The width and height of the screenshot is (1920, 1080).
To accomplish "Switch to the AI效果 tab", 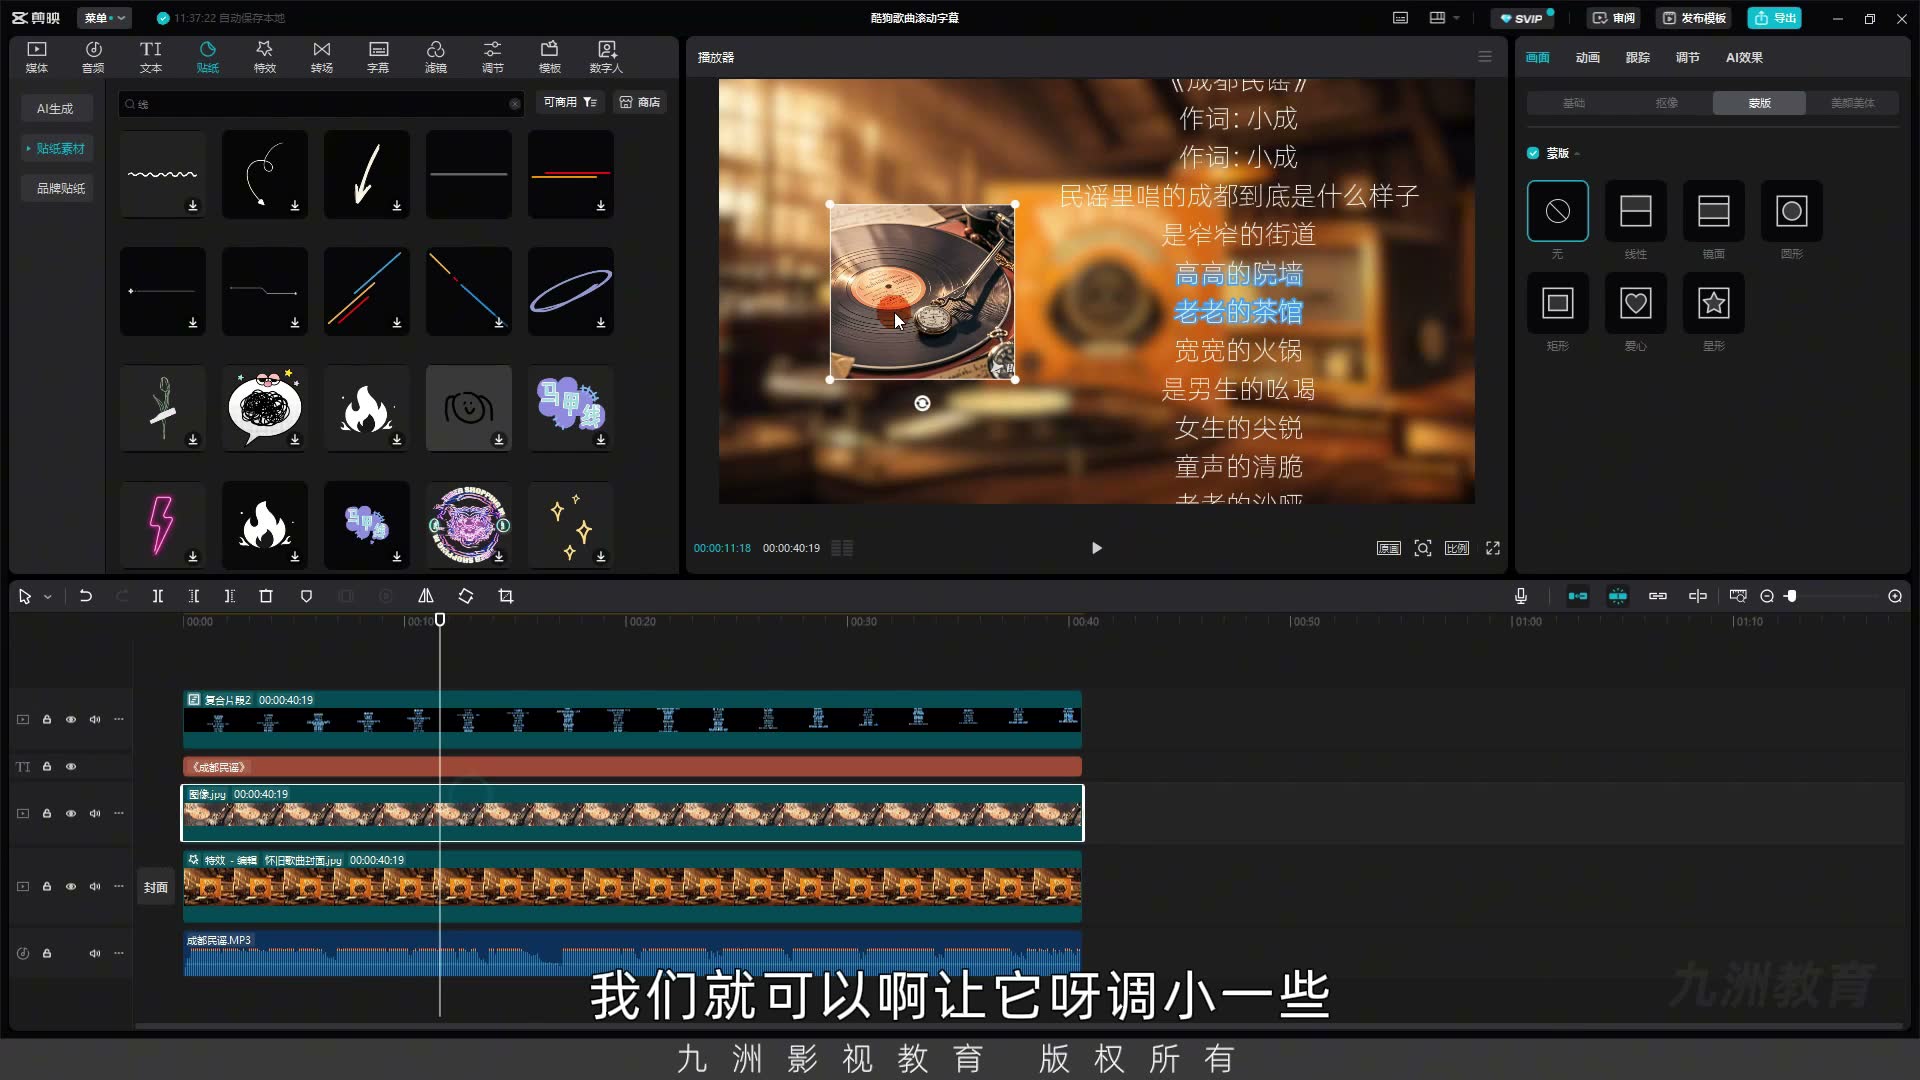I will click(x=1744, y=57).
